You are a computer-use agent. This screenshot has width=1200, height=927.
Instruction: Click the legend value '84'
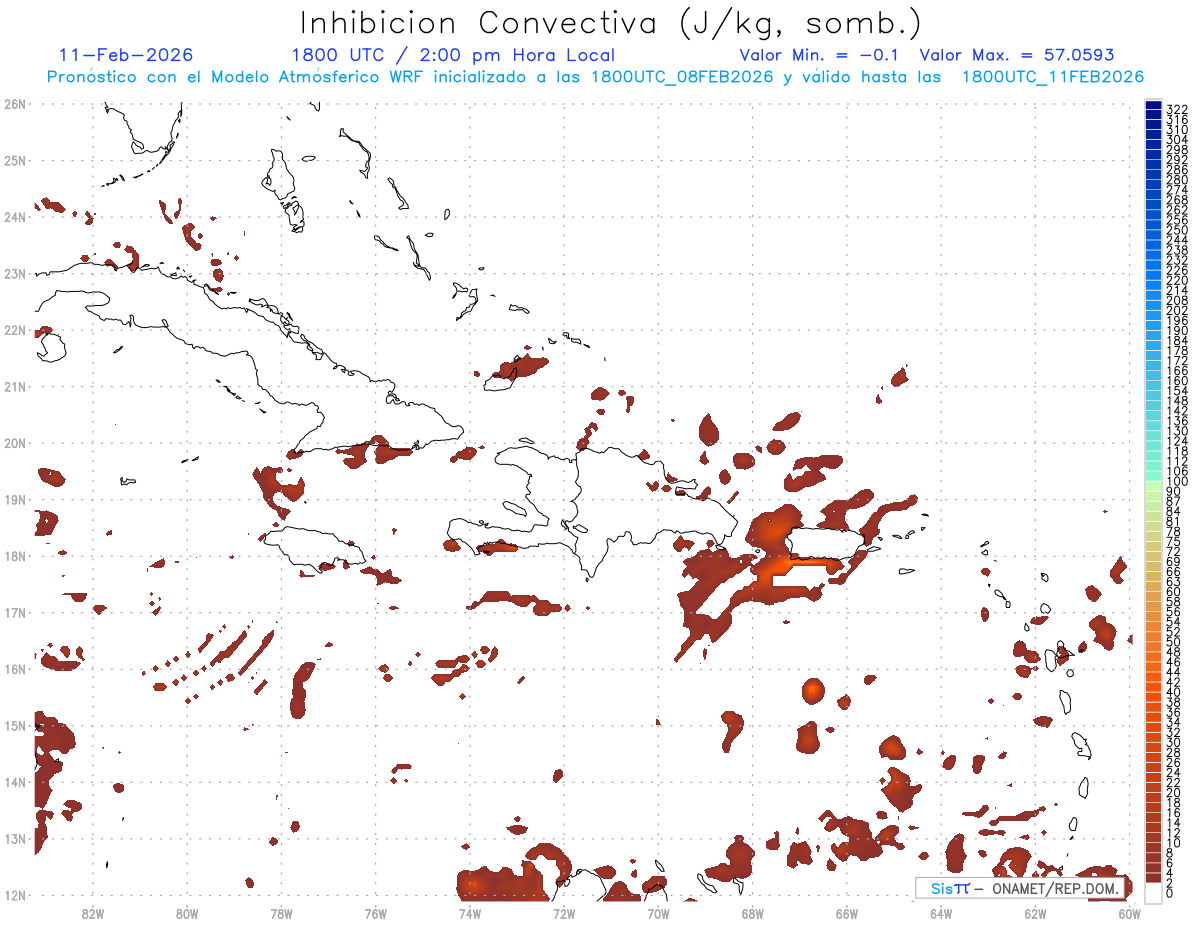(1174, 511)
